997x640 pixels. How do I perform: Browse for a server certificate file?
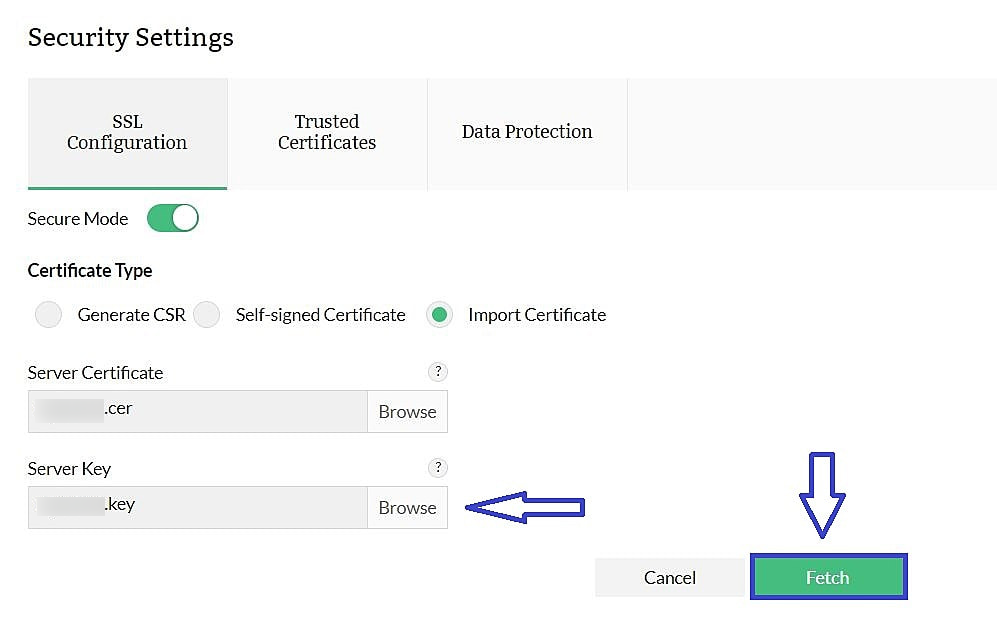click(407, 411)
